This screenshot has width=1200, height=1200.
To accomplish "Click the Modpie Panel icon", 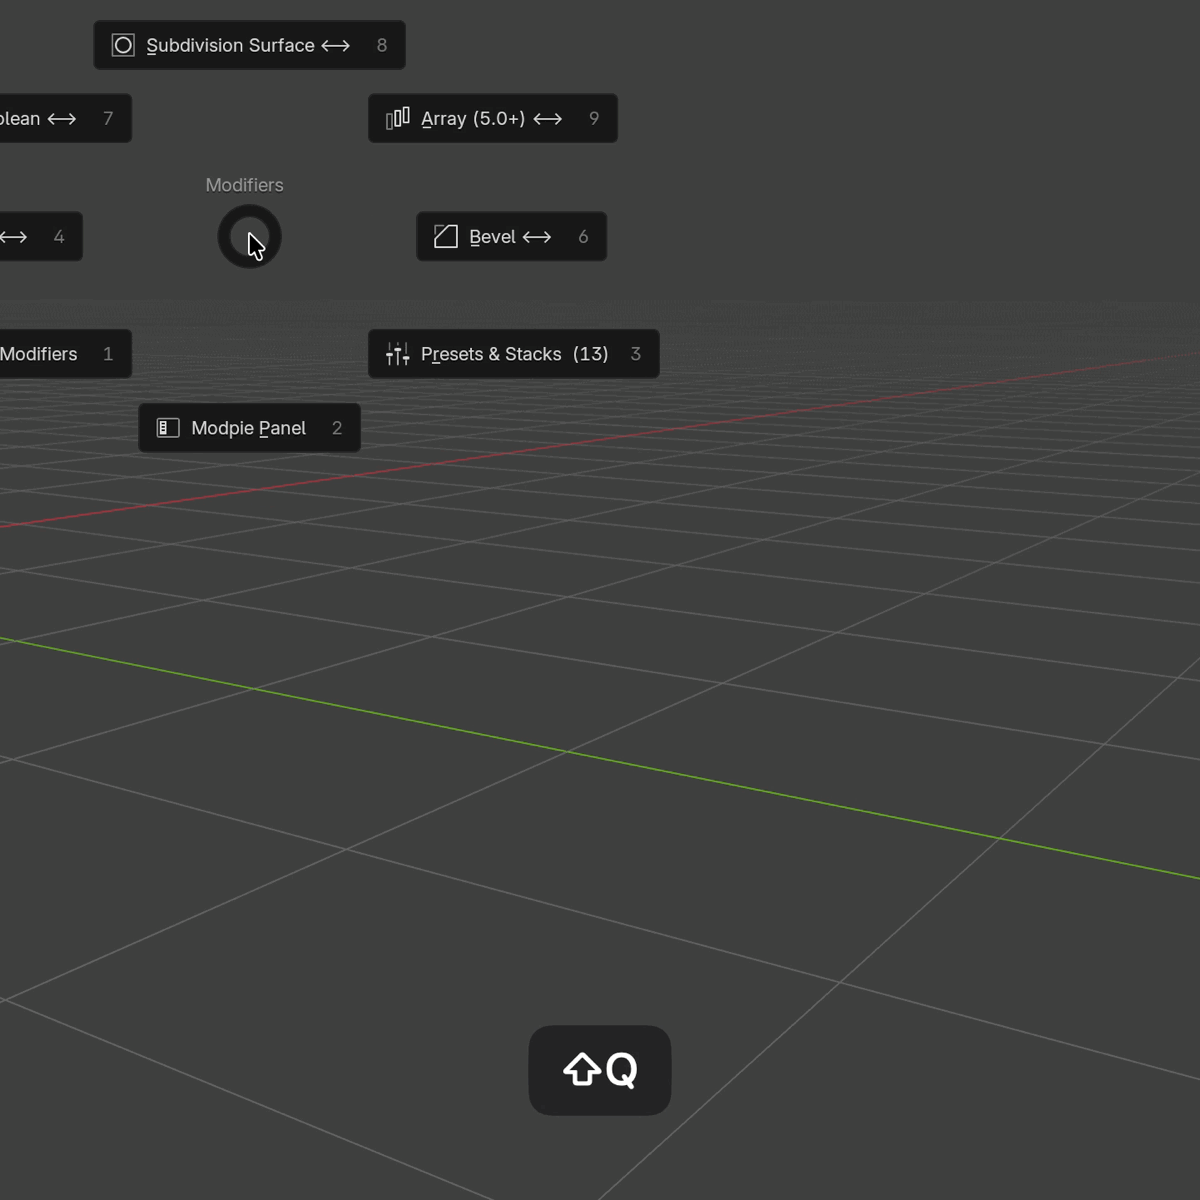I will point(168,428).
